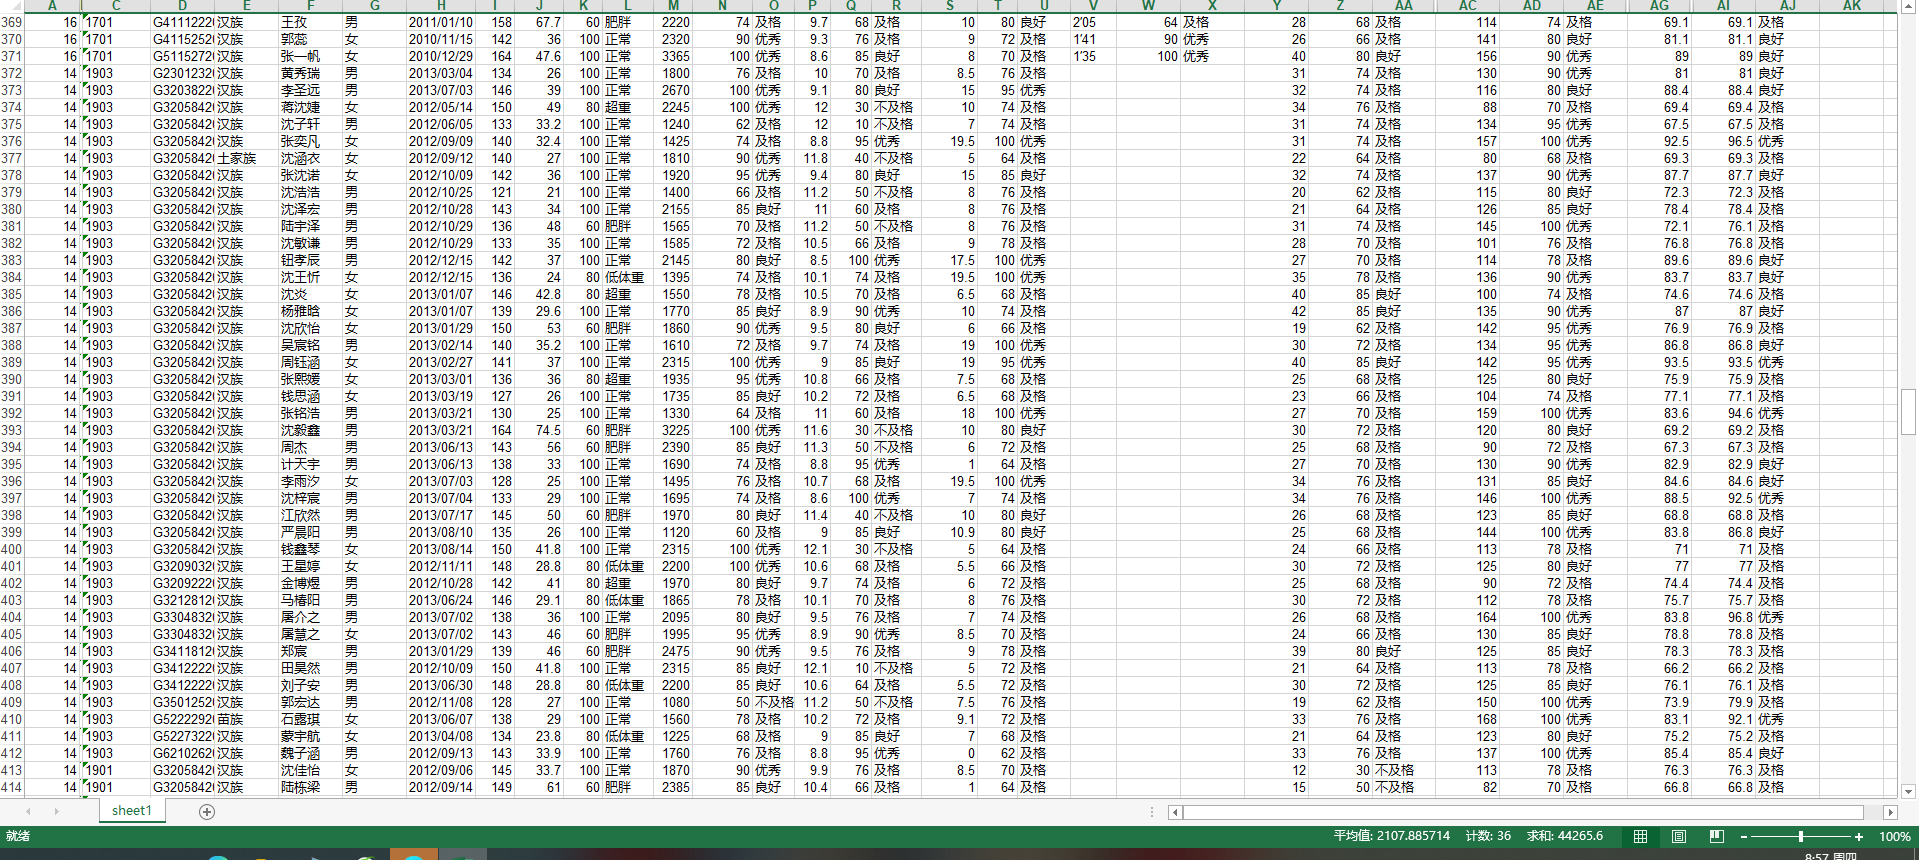This screenshot has height=860, width=1919.
Task: Select the ID cell starting G2301232
Action: [183, 73]
